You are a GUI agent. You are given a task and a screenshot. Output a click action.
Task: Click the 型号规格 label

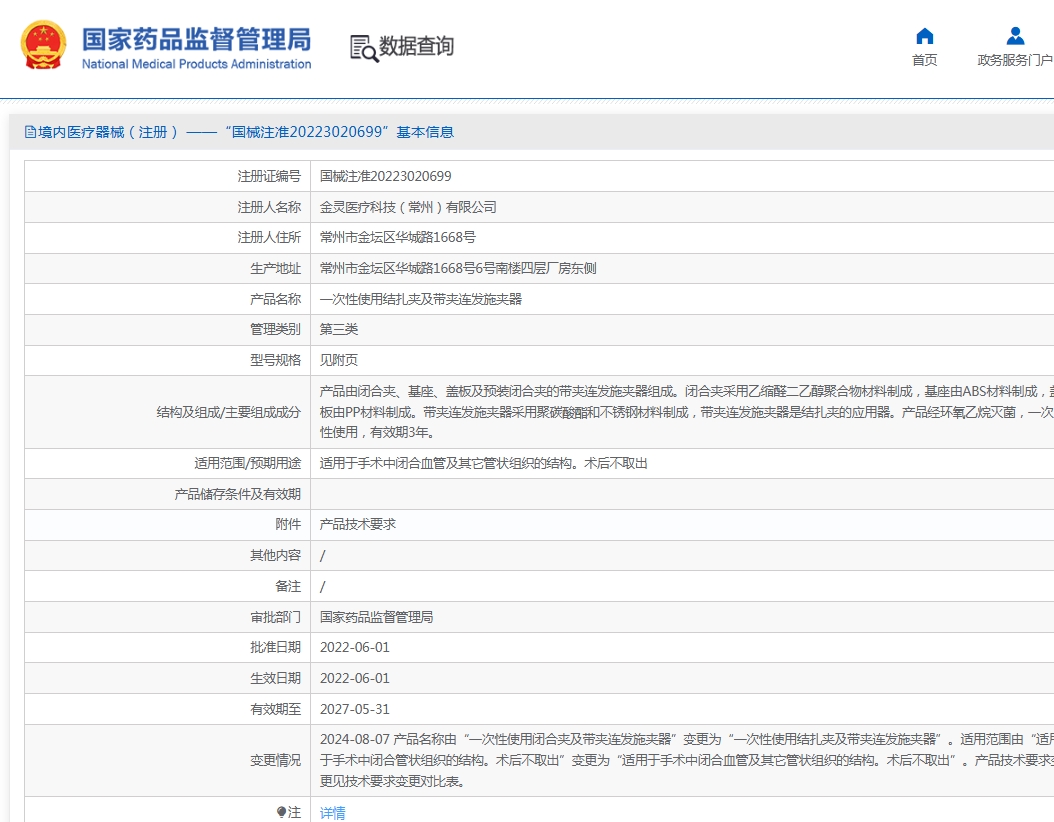pos(276,360)
